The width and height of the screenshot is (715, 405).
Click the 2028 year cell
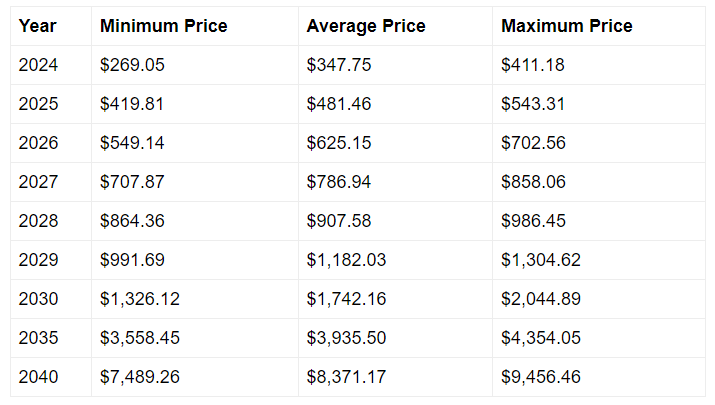pyautogui.click(x=39, y=221)
